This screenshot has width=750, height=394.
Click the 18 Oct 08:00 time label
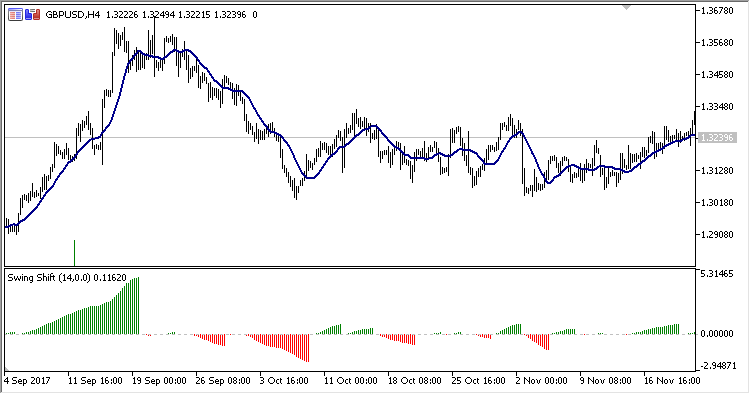tap(415, 381)
